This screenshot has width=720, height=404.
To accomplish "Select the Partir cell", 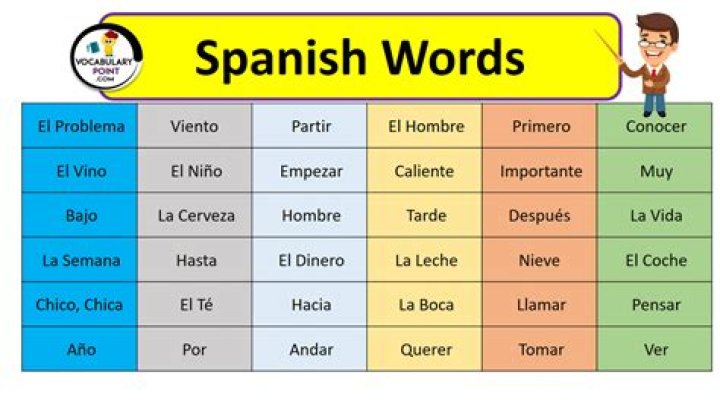I will 311,127.
